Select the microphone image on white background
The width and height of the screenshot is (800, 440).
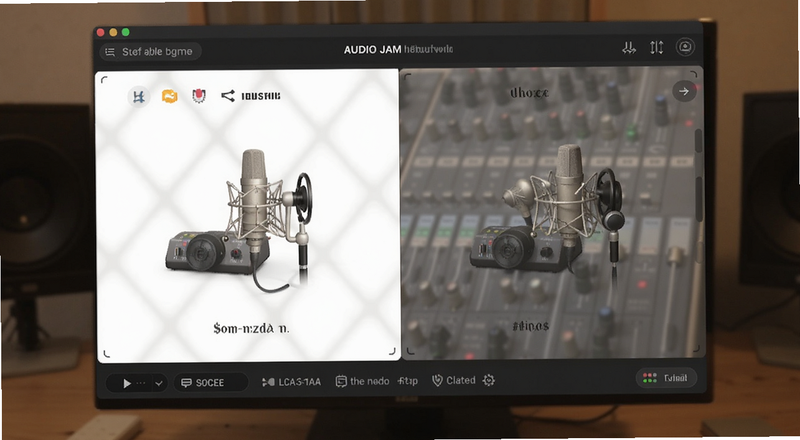point(240,219)
